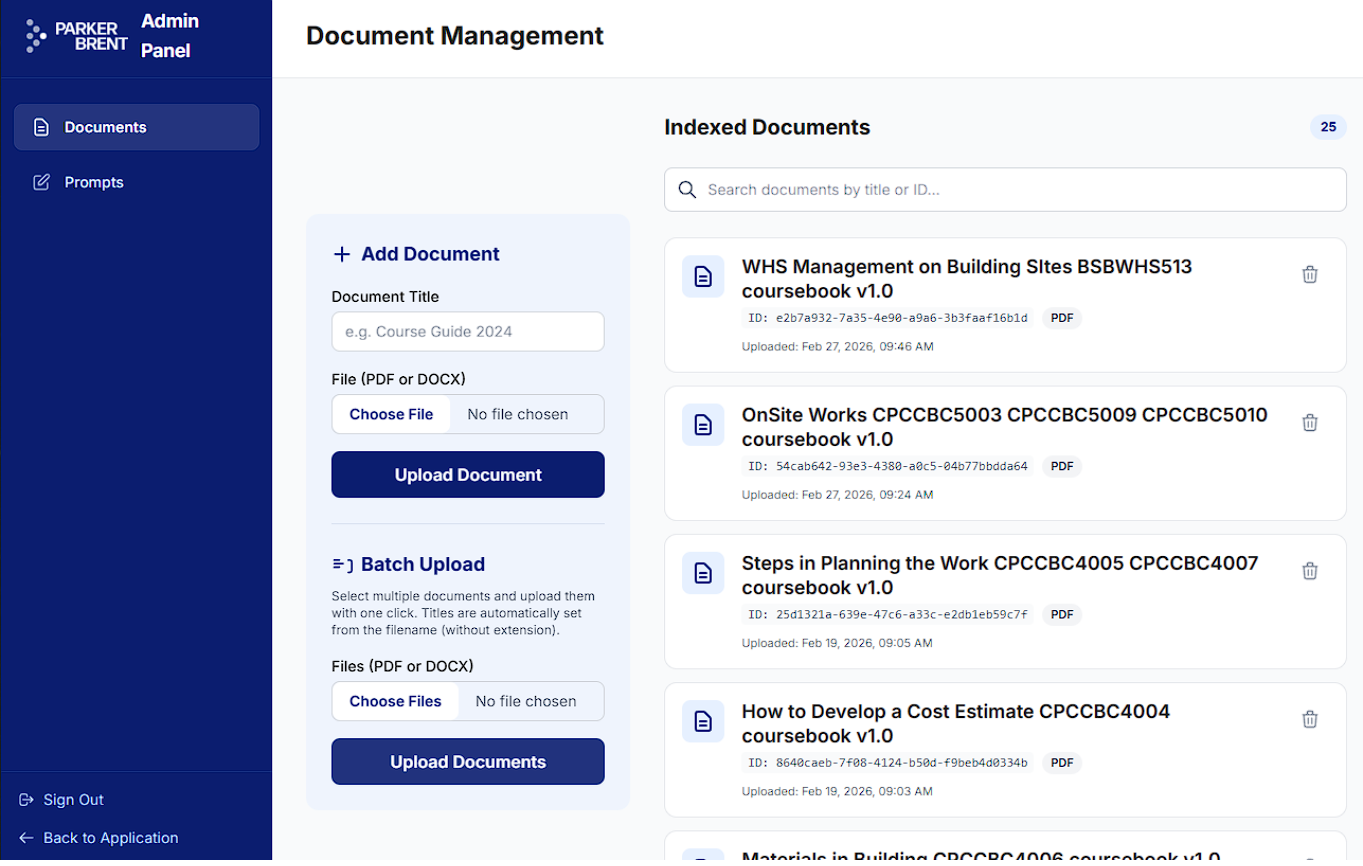Delete How to Develop a Cost Estimate document
Image resolution: width=1363 pixels, height=866 pixels.
(1310, 719)
